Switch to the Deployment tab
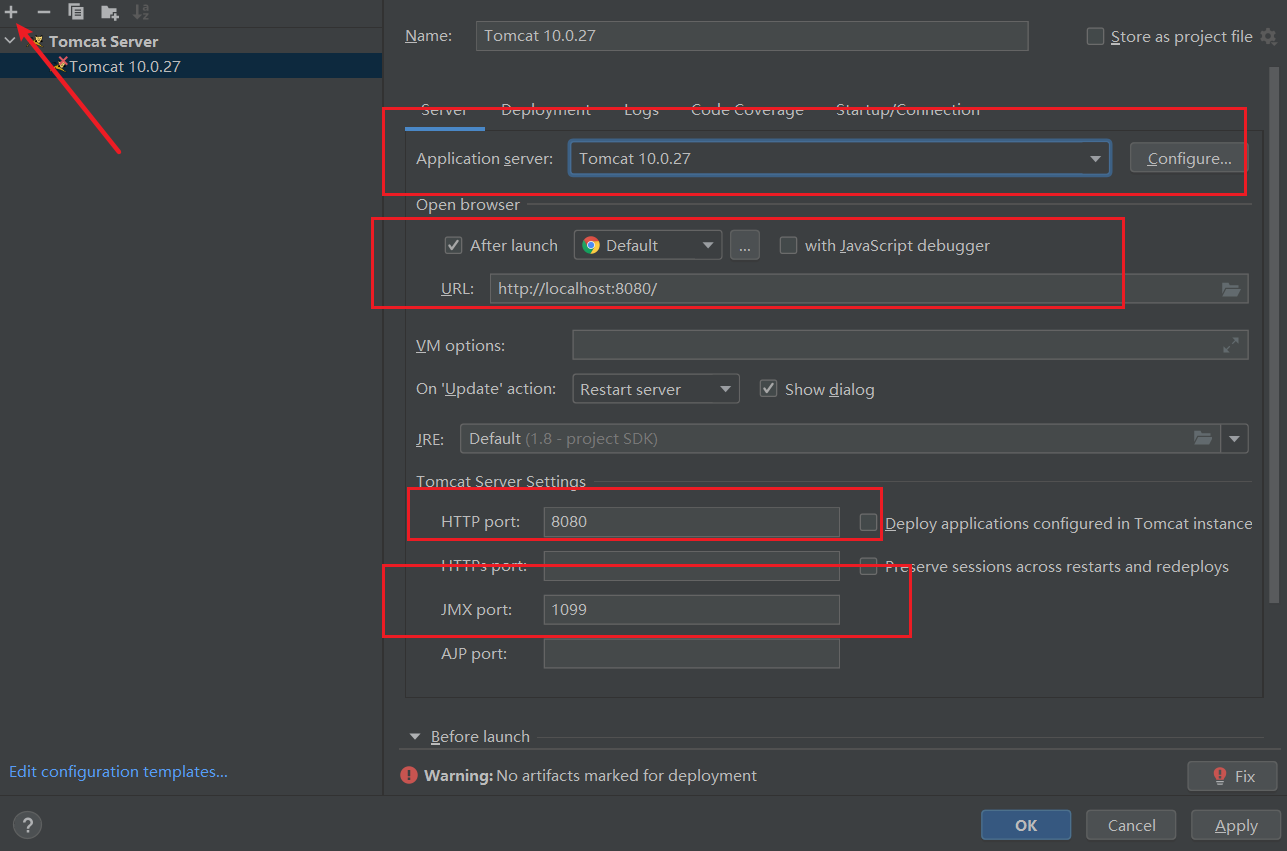Screen dimensions: 1287x851 (545, 110)
